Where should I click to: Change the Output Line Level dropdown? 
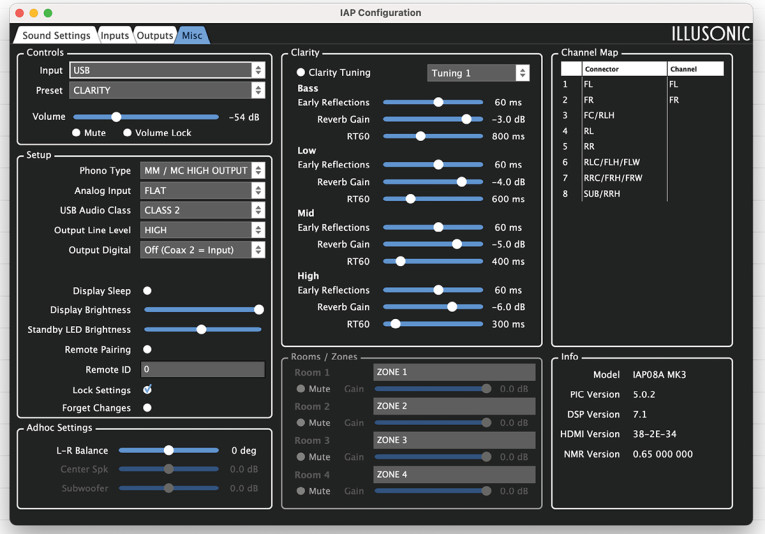tap(203, 230)
